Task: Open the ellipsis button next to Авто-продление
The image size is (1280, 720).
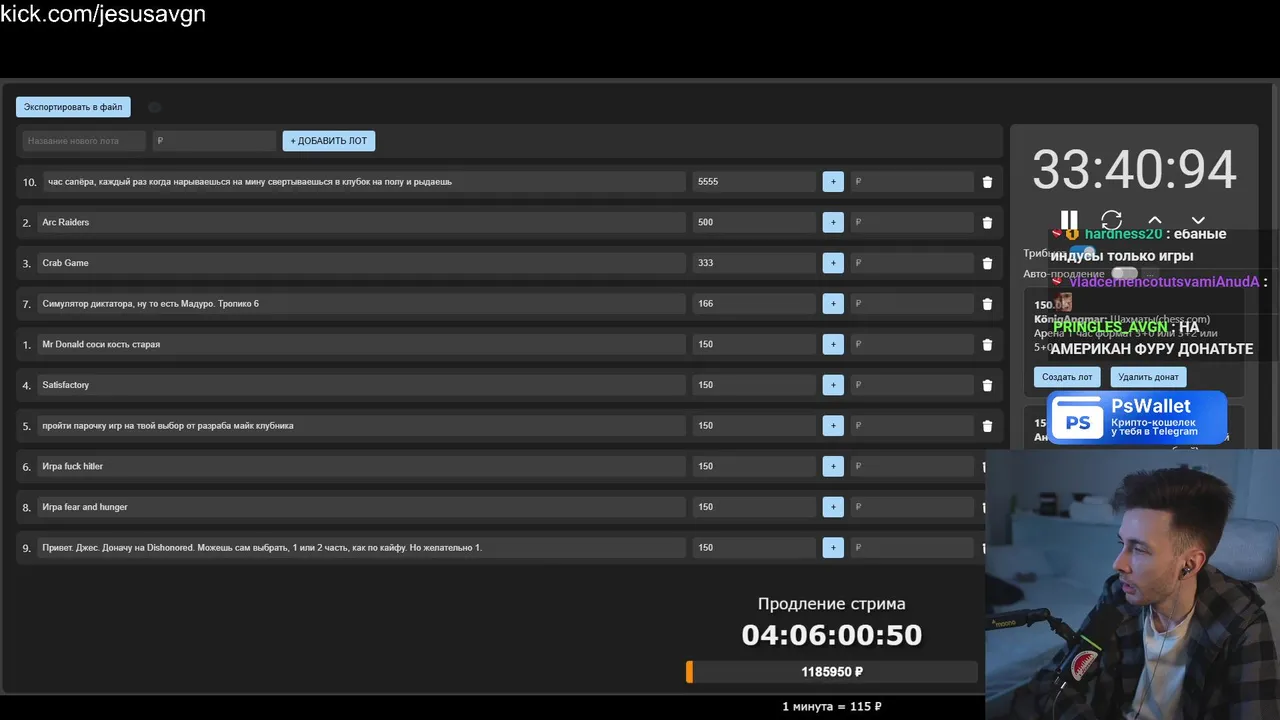Action: (1150, 273)
